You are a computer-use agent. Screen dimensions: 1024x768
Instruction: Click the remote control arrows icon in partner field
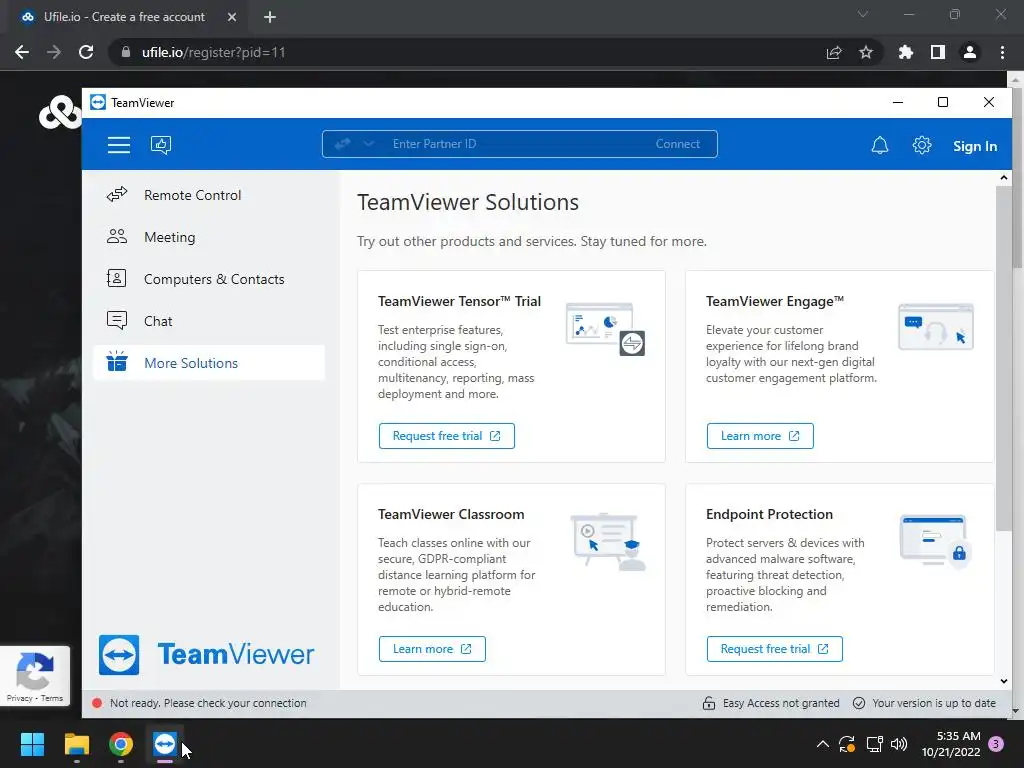tap(343, 144)
